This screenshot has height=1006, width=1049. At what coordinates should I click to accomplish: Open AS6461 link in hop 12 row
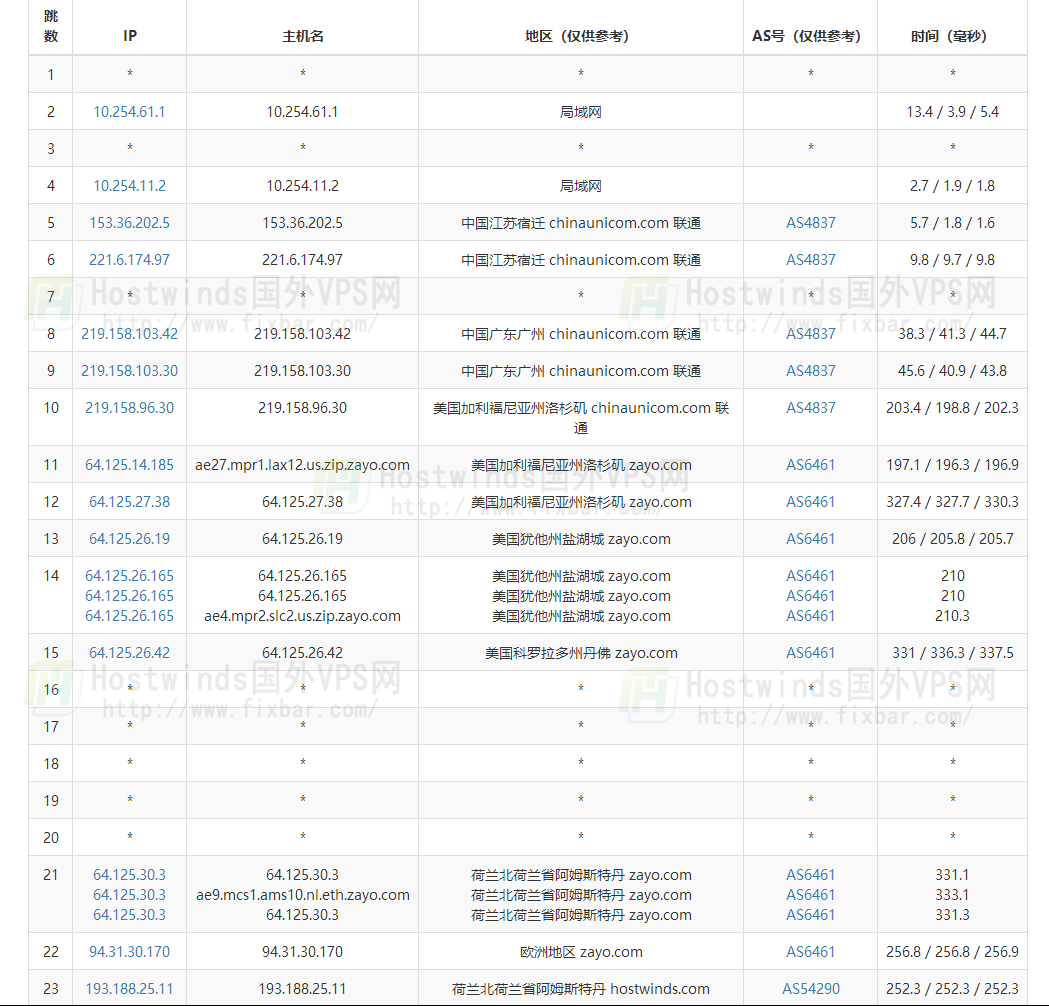(x=811, y=502)
